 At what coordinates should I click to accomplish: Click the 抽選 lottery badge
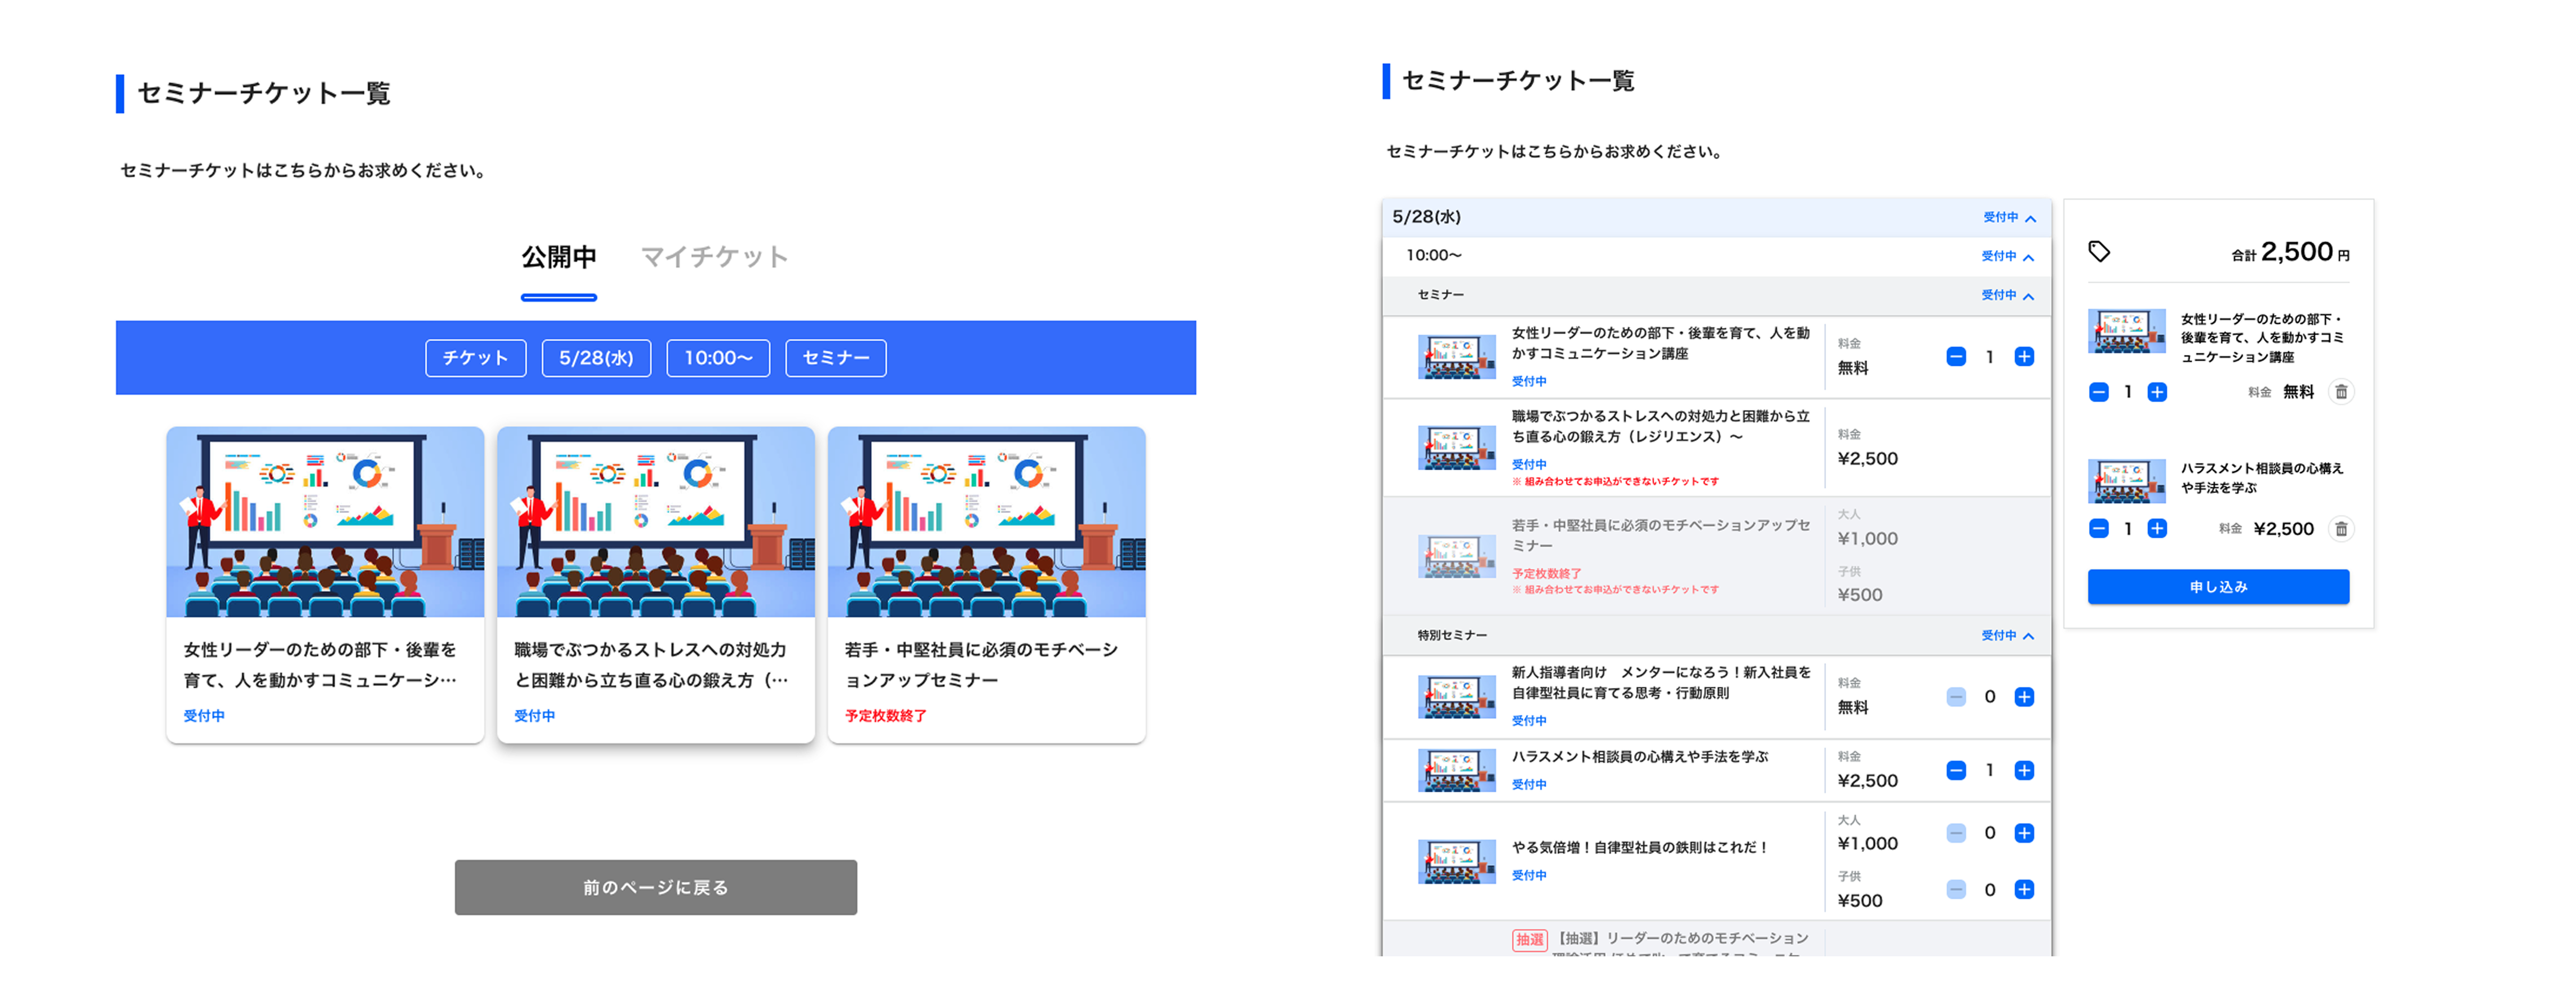(1529, 940)
